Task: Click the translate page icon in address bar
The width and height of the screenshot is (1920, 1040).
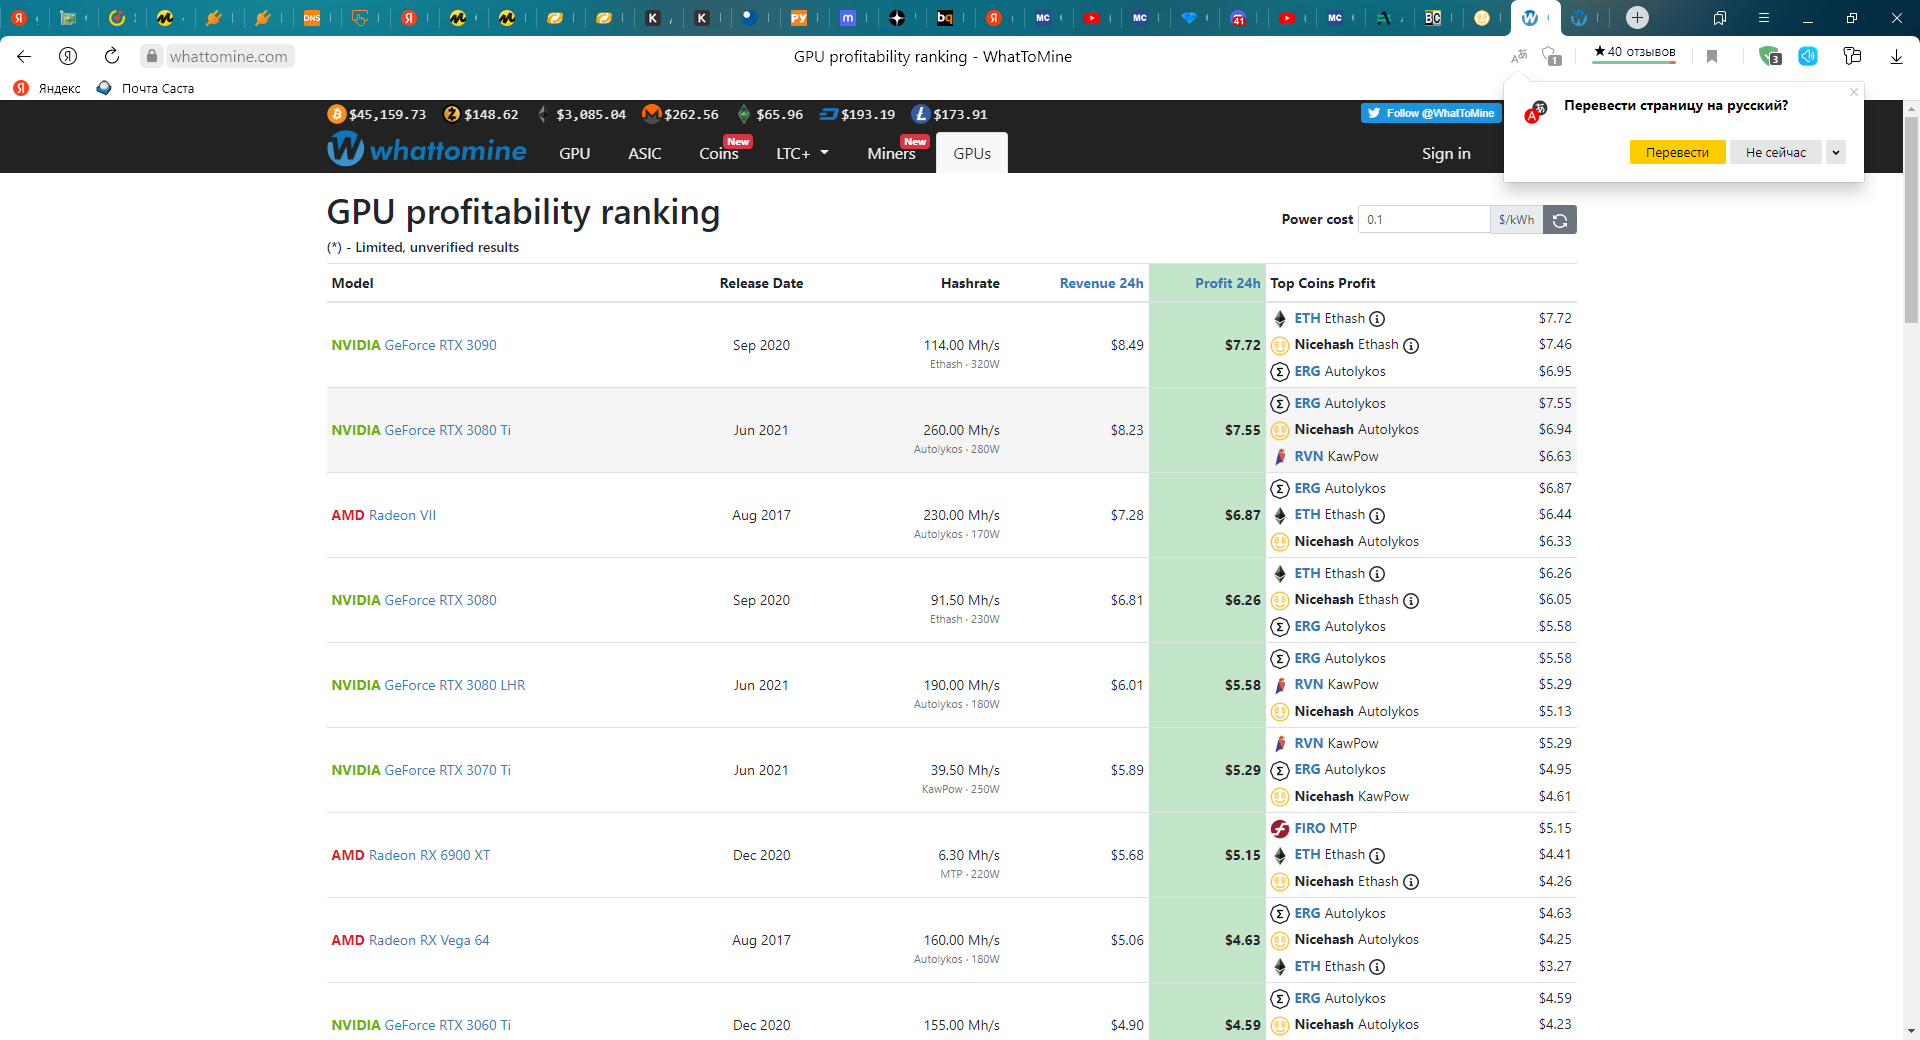Action: [1518, 56]
